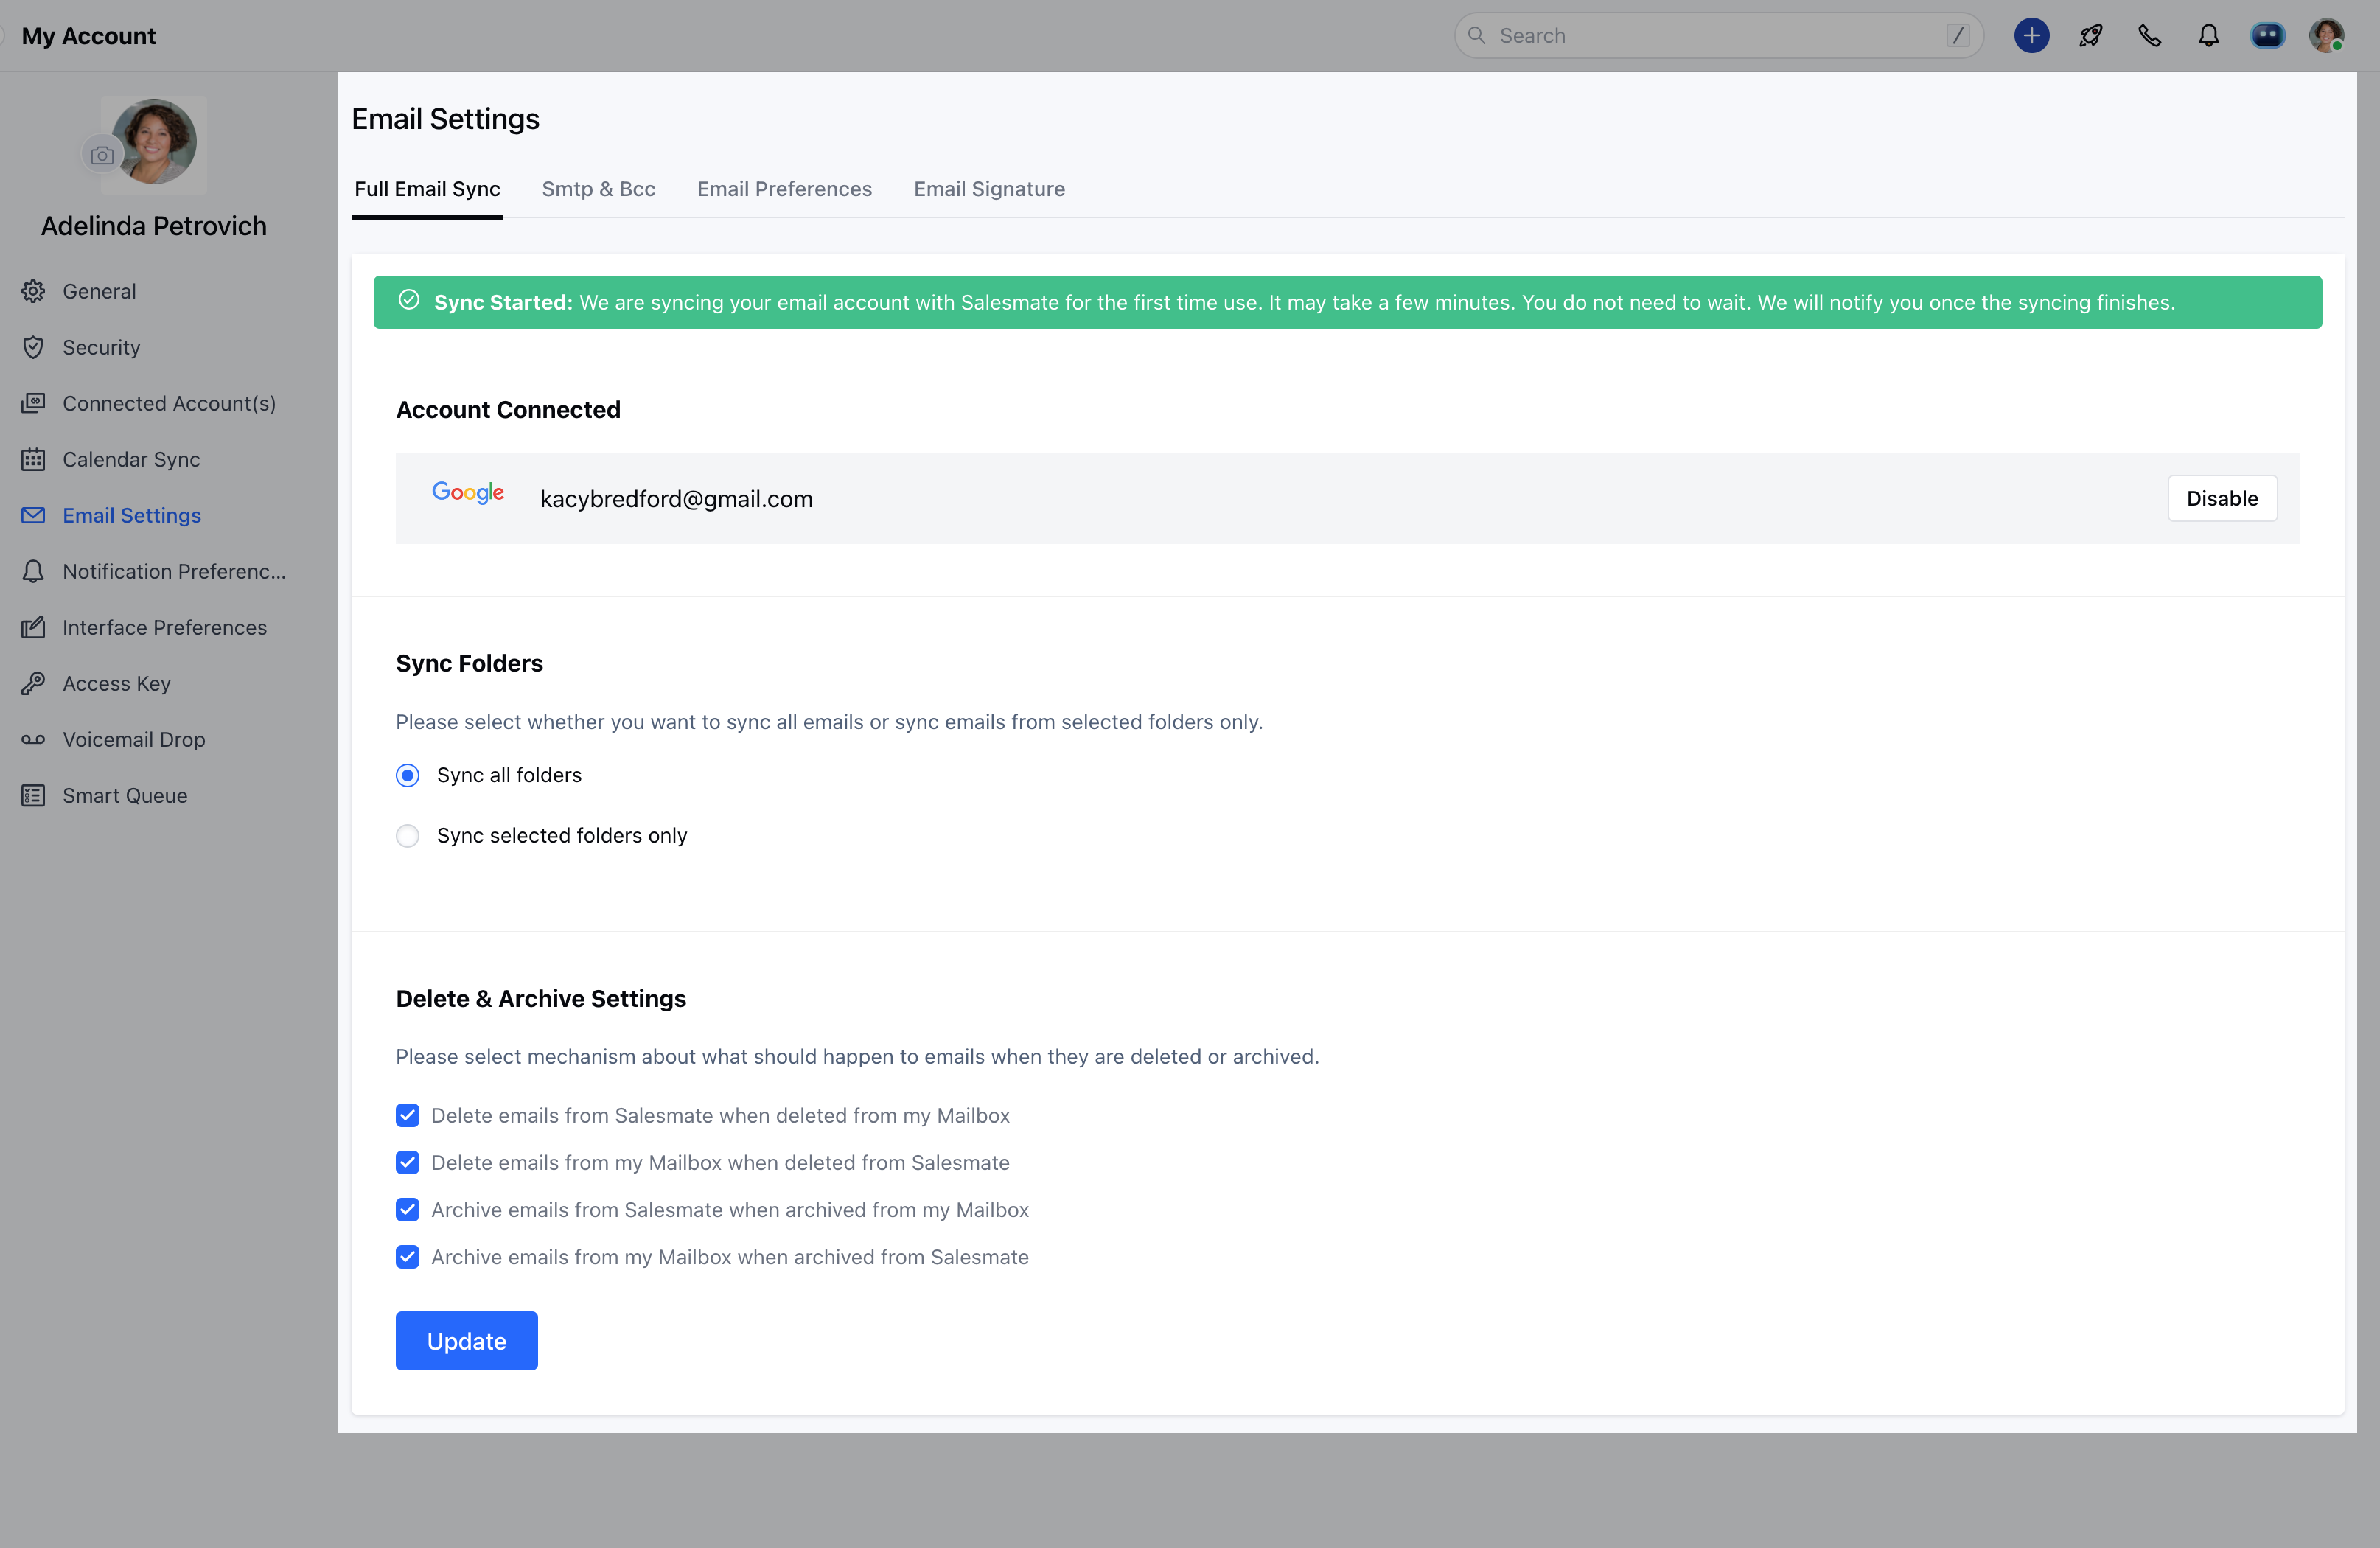This screenshot has height=1548, width=2380.
Task: Click the Security shield icon
Action: point(33,347)
